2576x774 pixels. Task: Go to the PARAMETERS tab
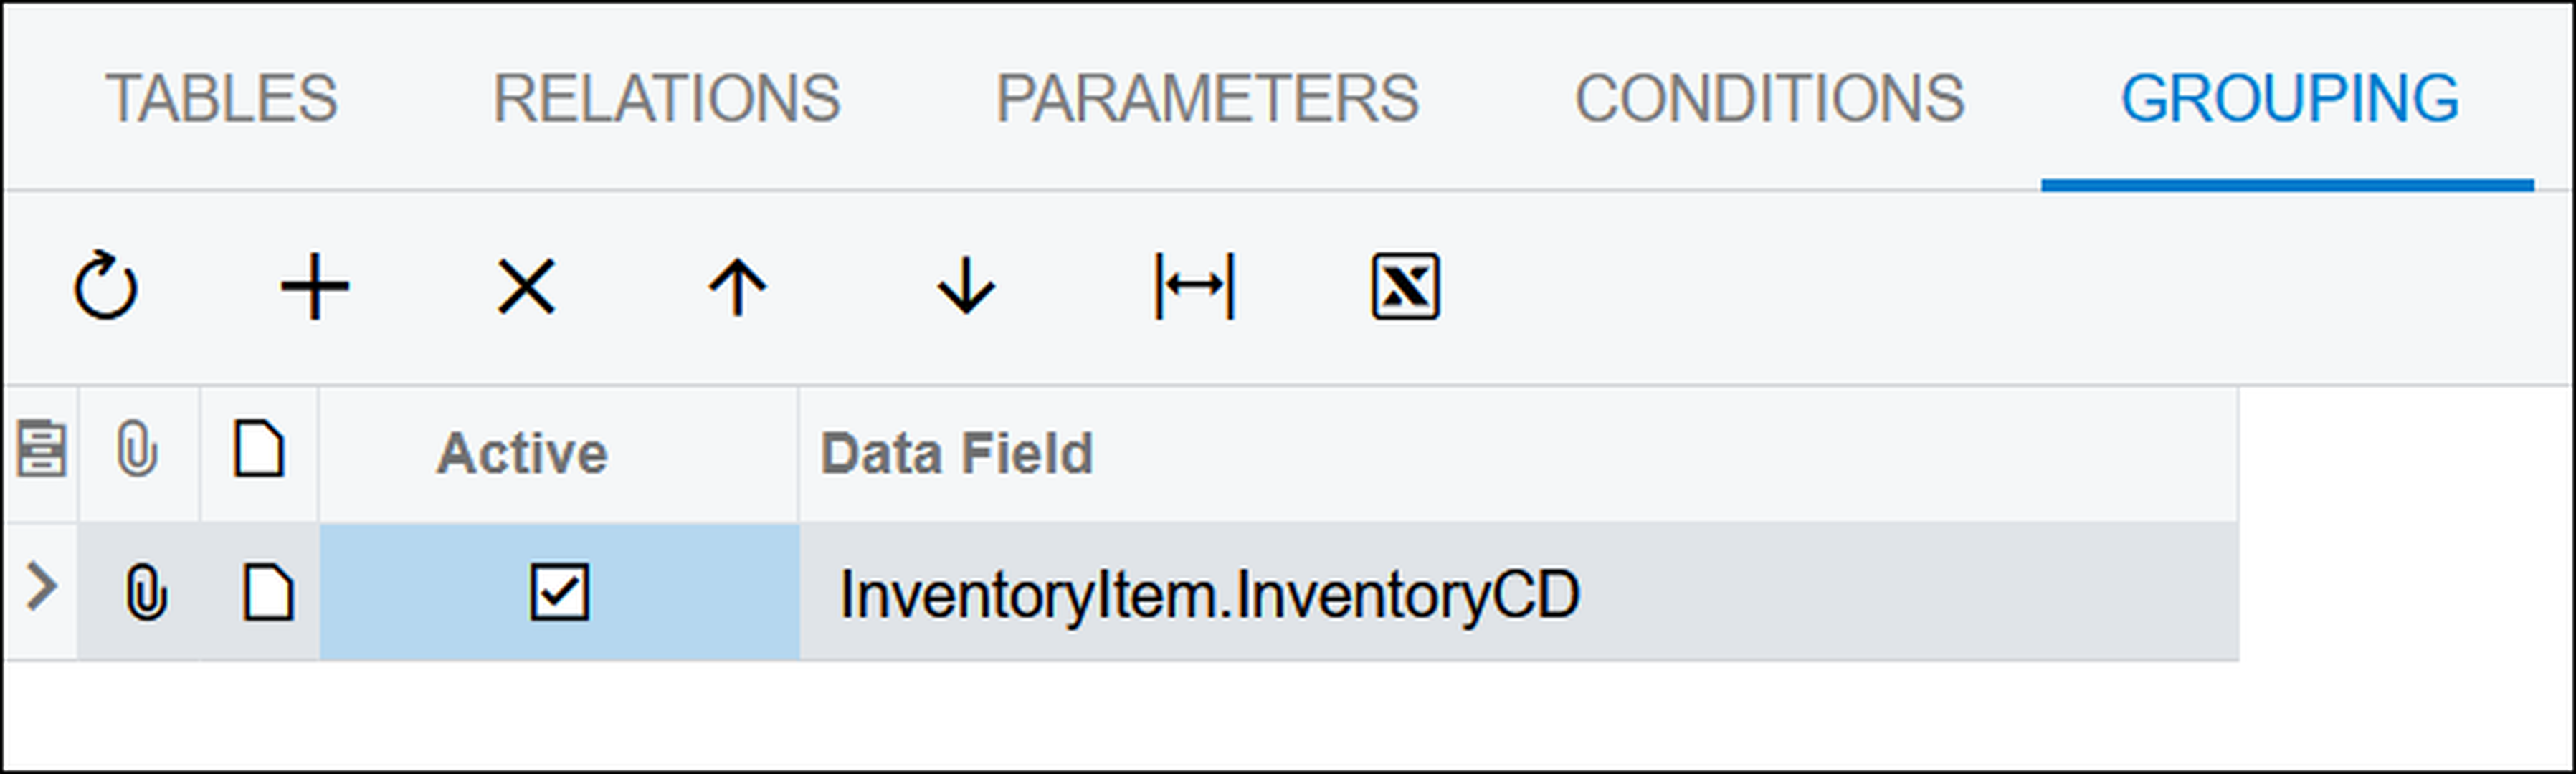[1207, 98]
